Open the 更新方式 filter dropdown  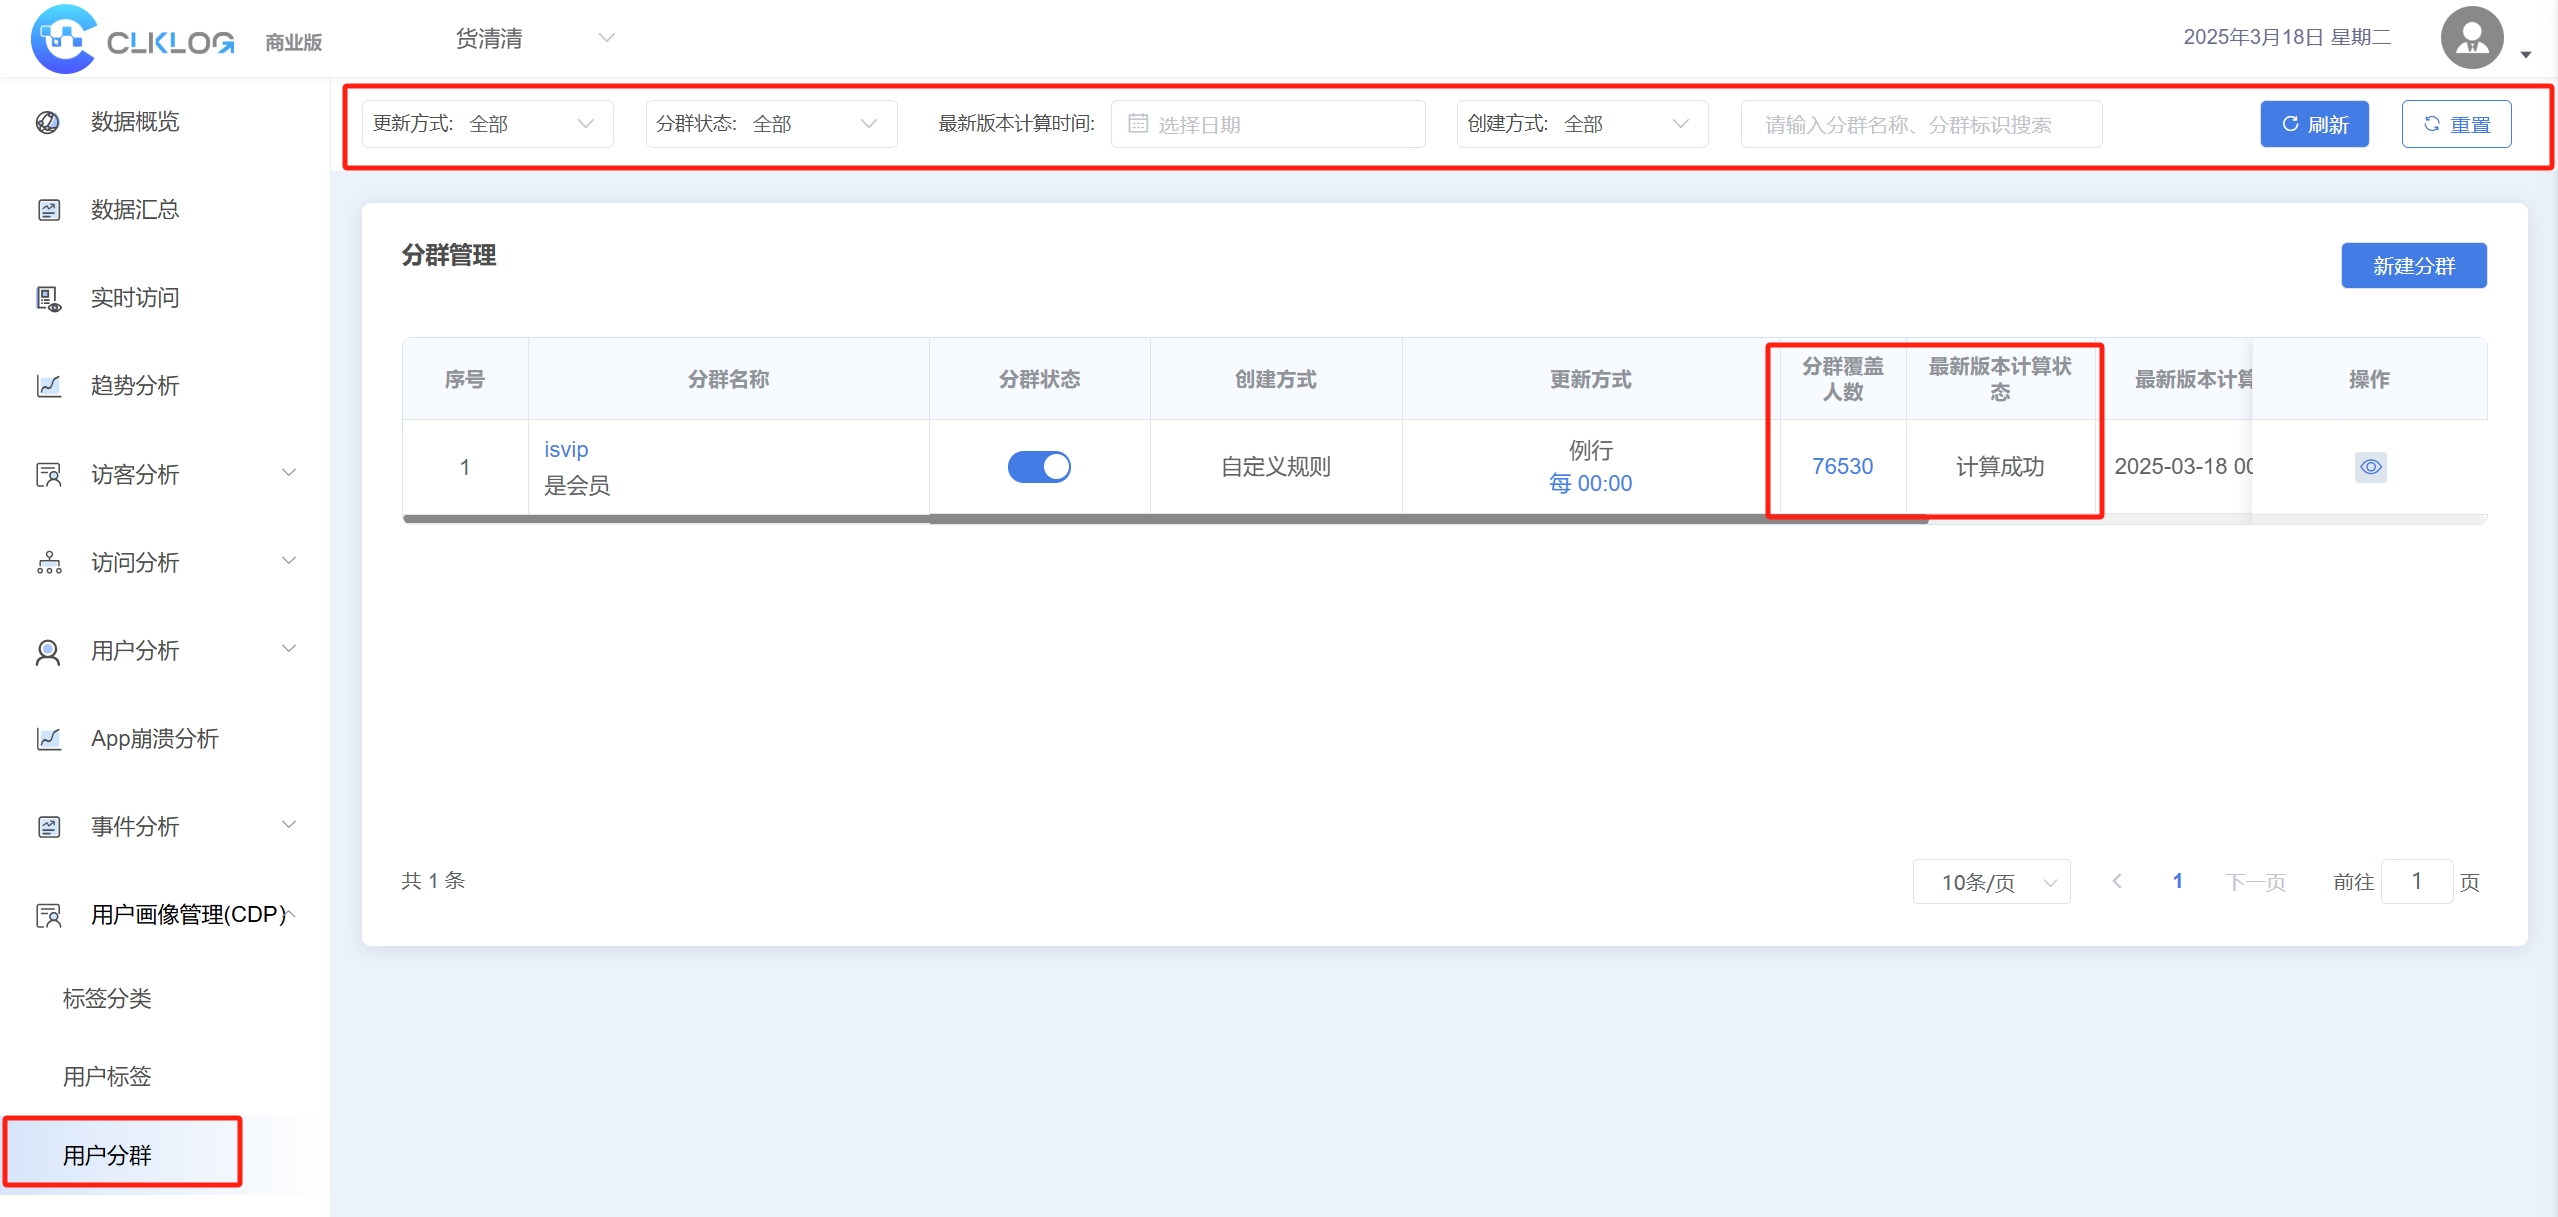tap(487, 124)
